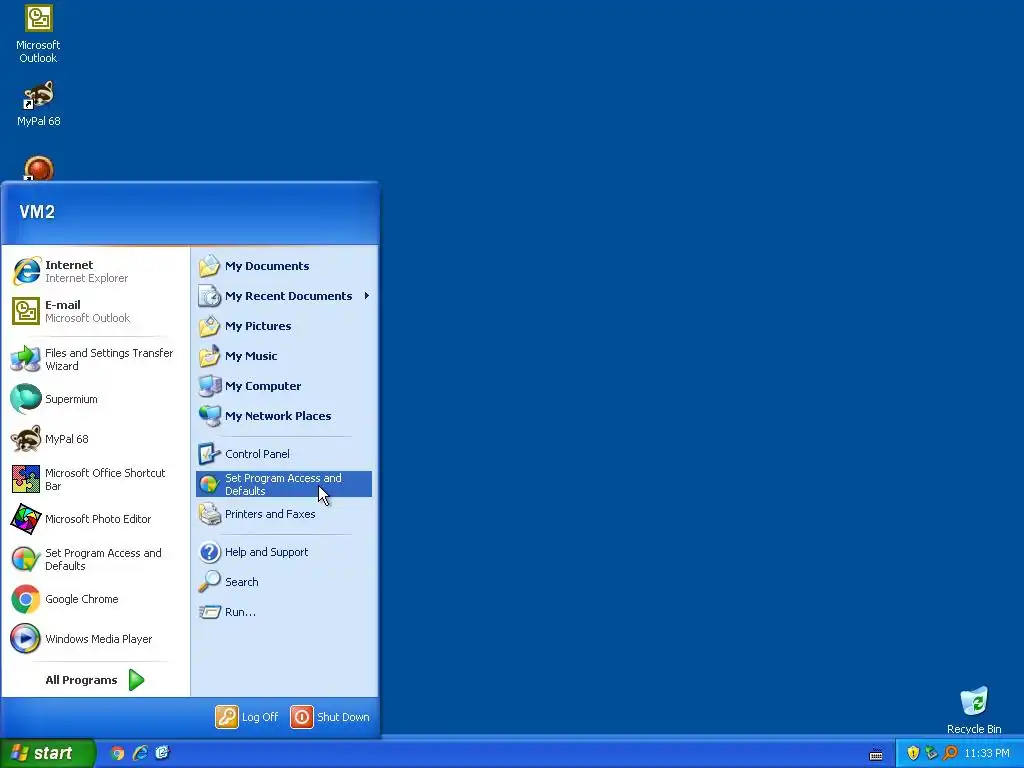The image size is (1024, 768).
Task: Click third Quick Launch icon beside Internet Explorer
Action: pyautogui.click(x=163, y=754)
